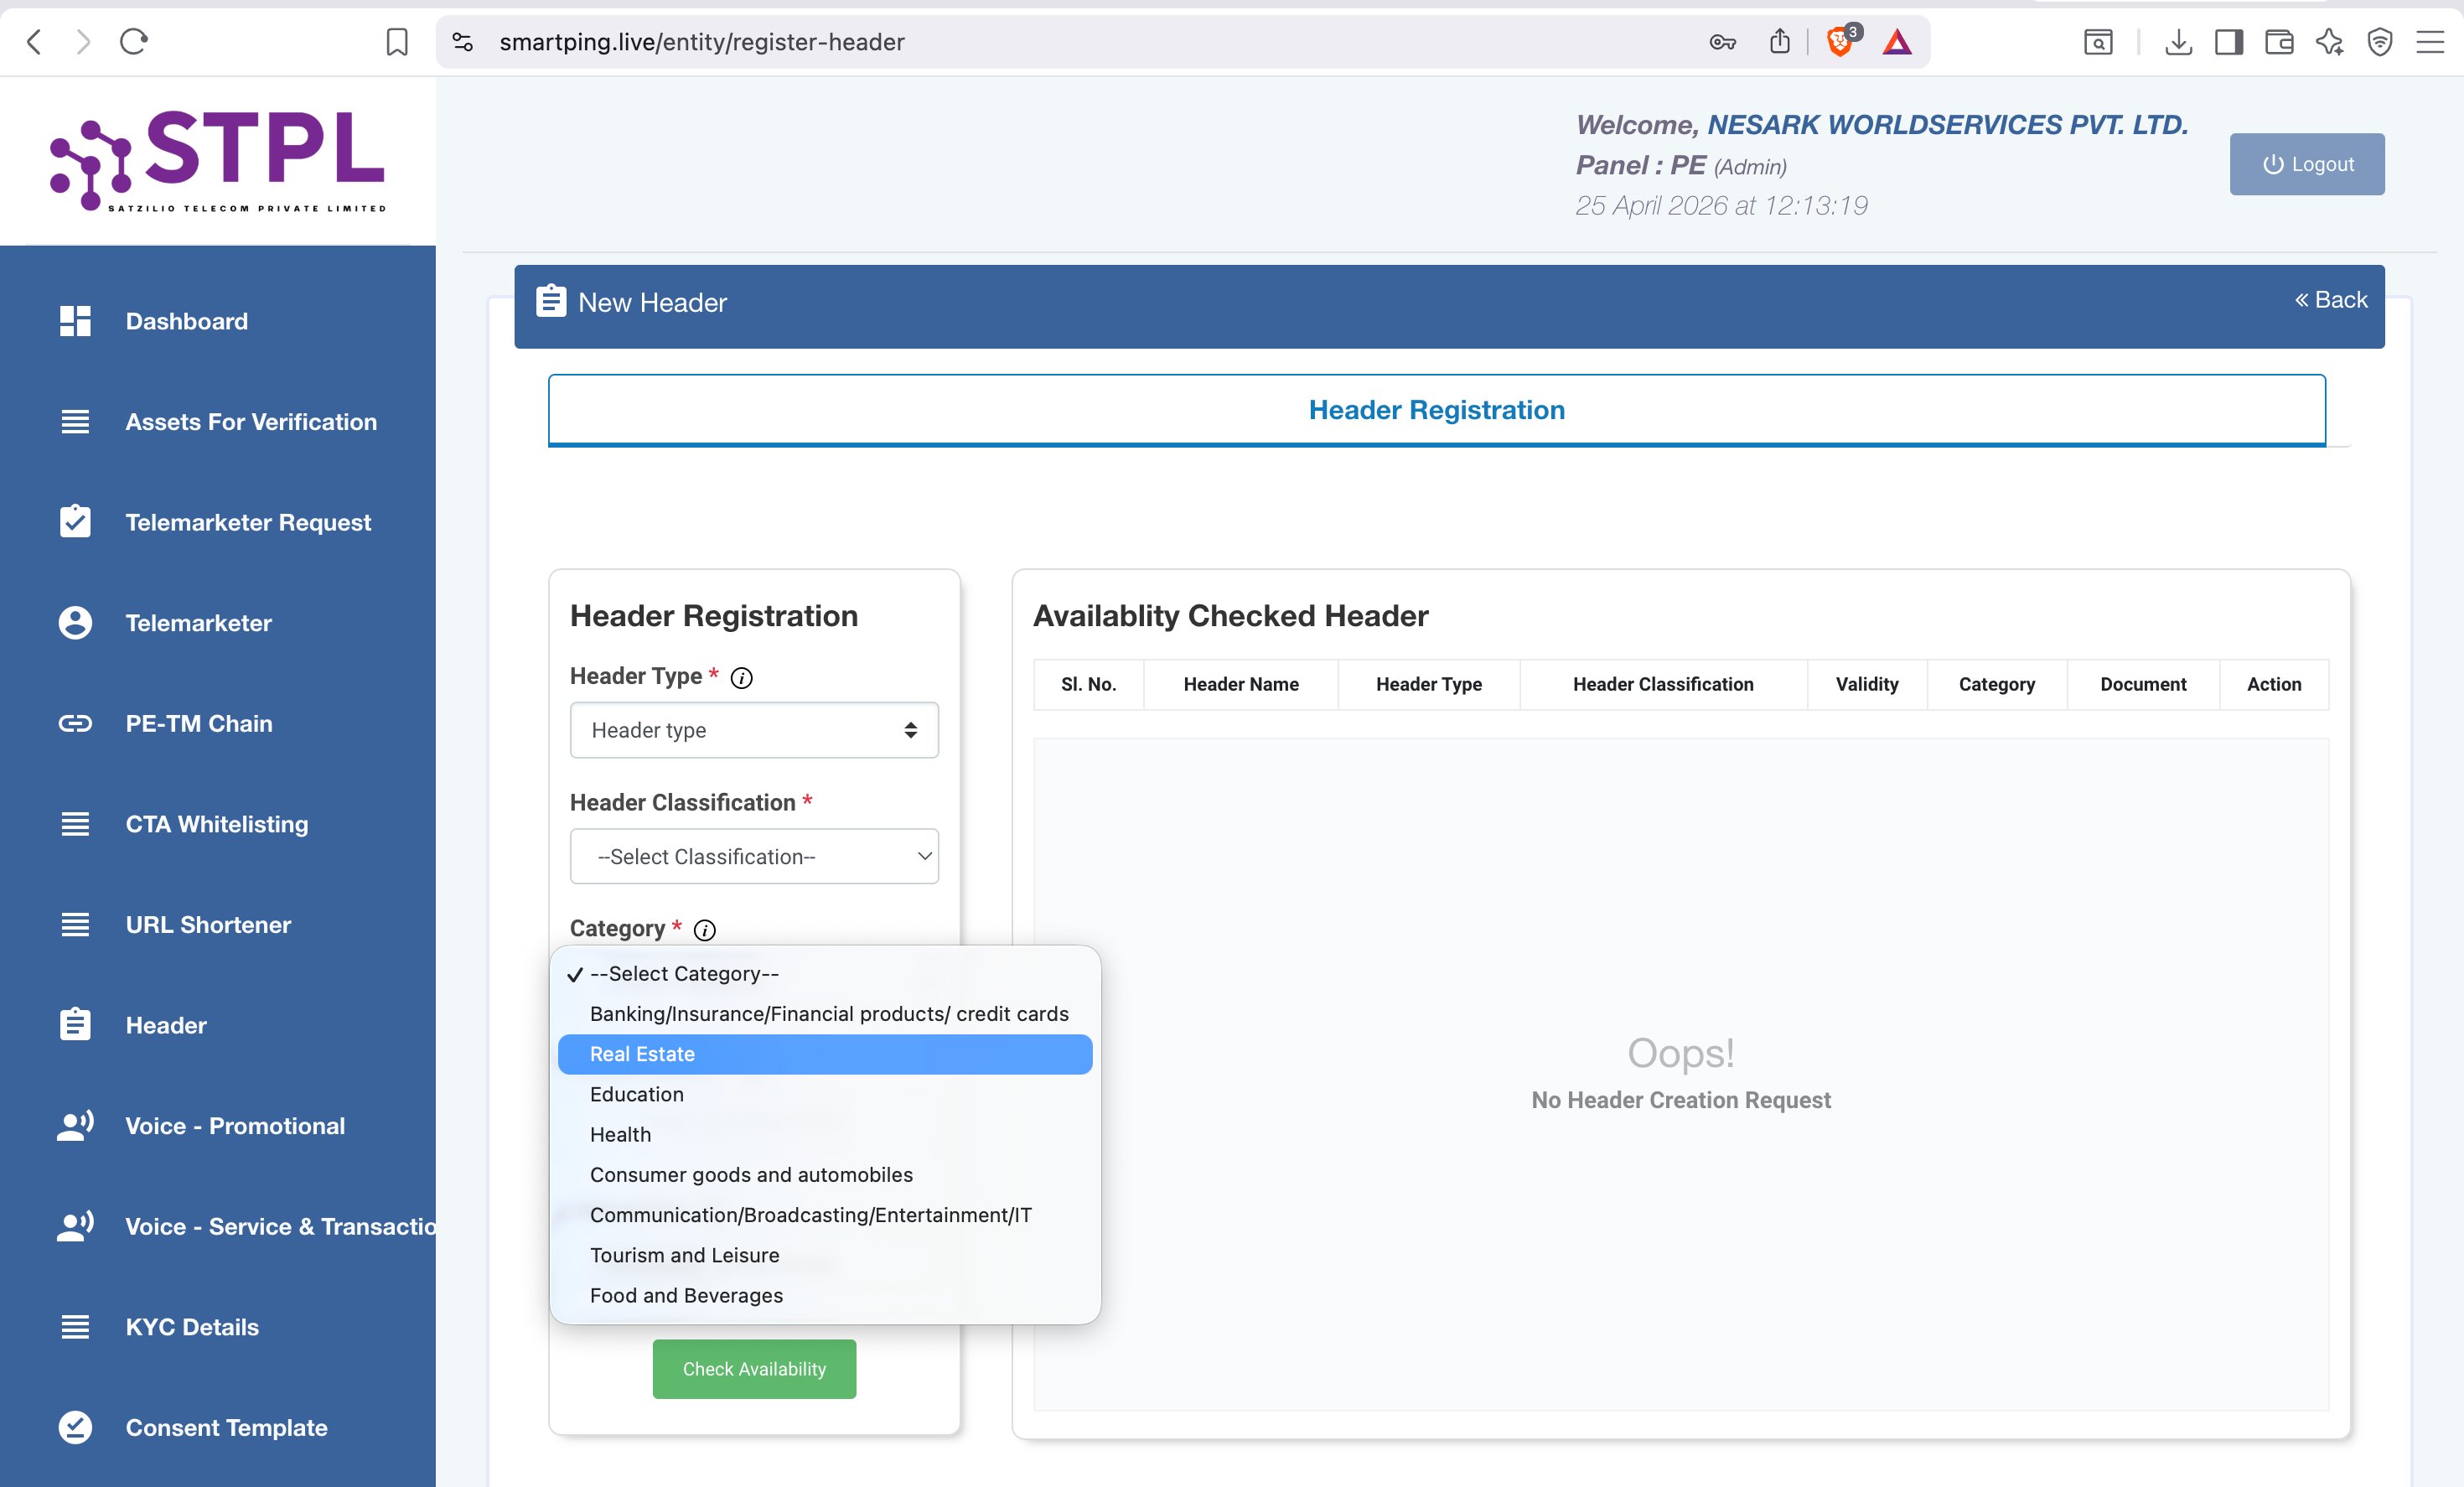Click the Document column header

pos(2143,684)
